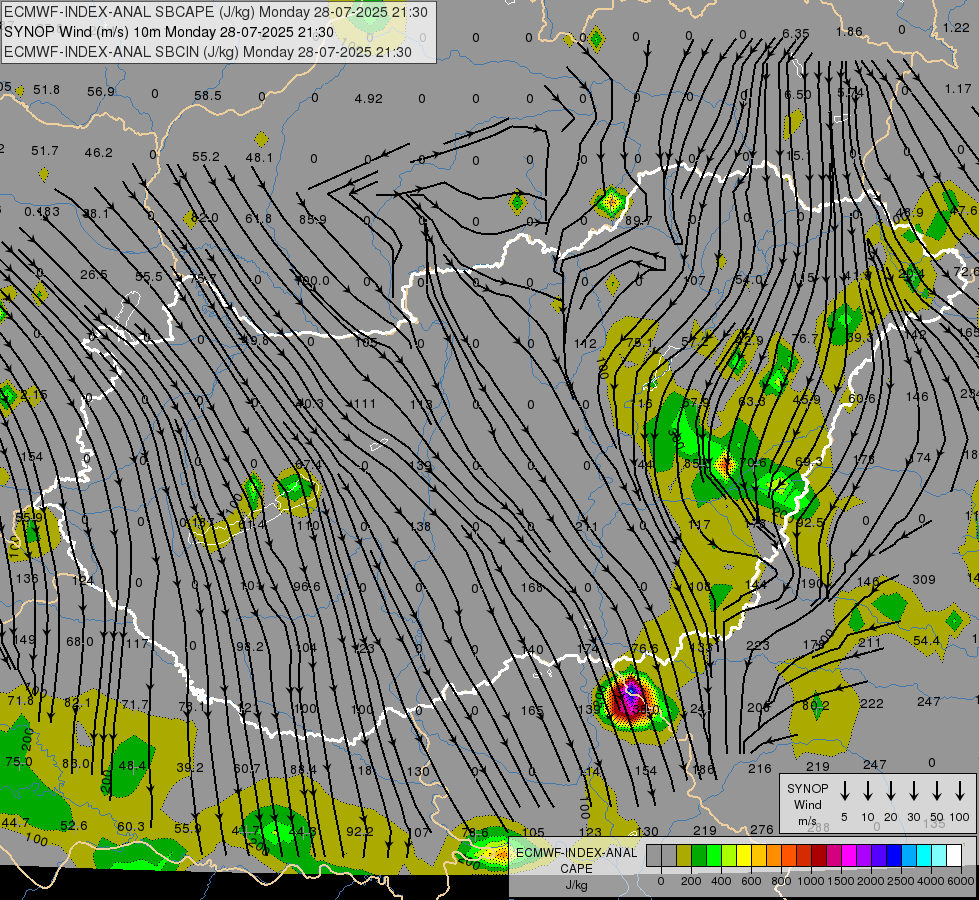This screenshot has height=900, width=979.
Task: Click the map value 89.7
Action: (638, 220)
